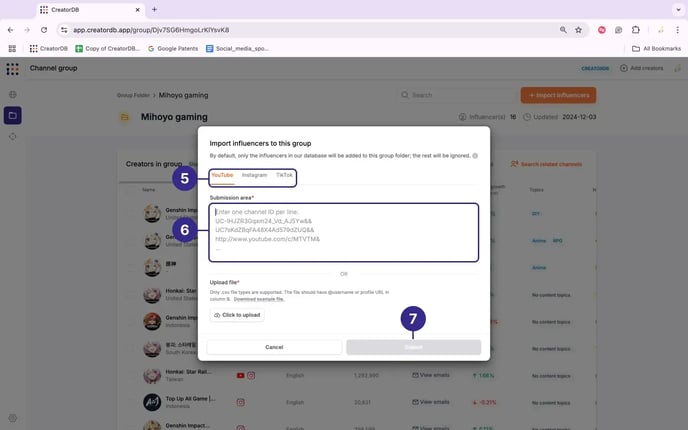Screen dimensions: 688x430
Task: Close the CreatorDB browser tab
Action: 137,10
